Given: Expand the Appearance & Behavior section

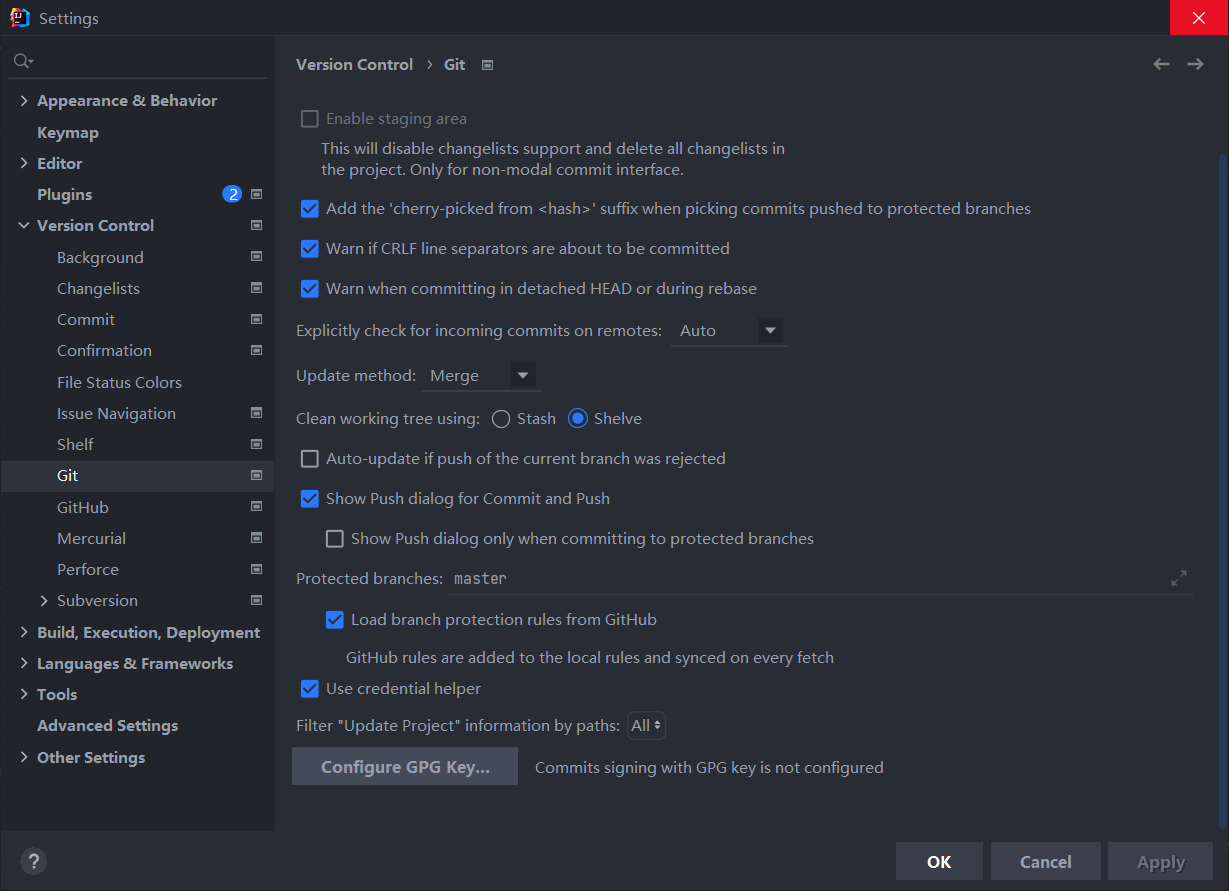Looking at the screenshot, I should pos(24,101).
